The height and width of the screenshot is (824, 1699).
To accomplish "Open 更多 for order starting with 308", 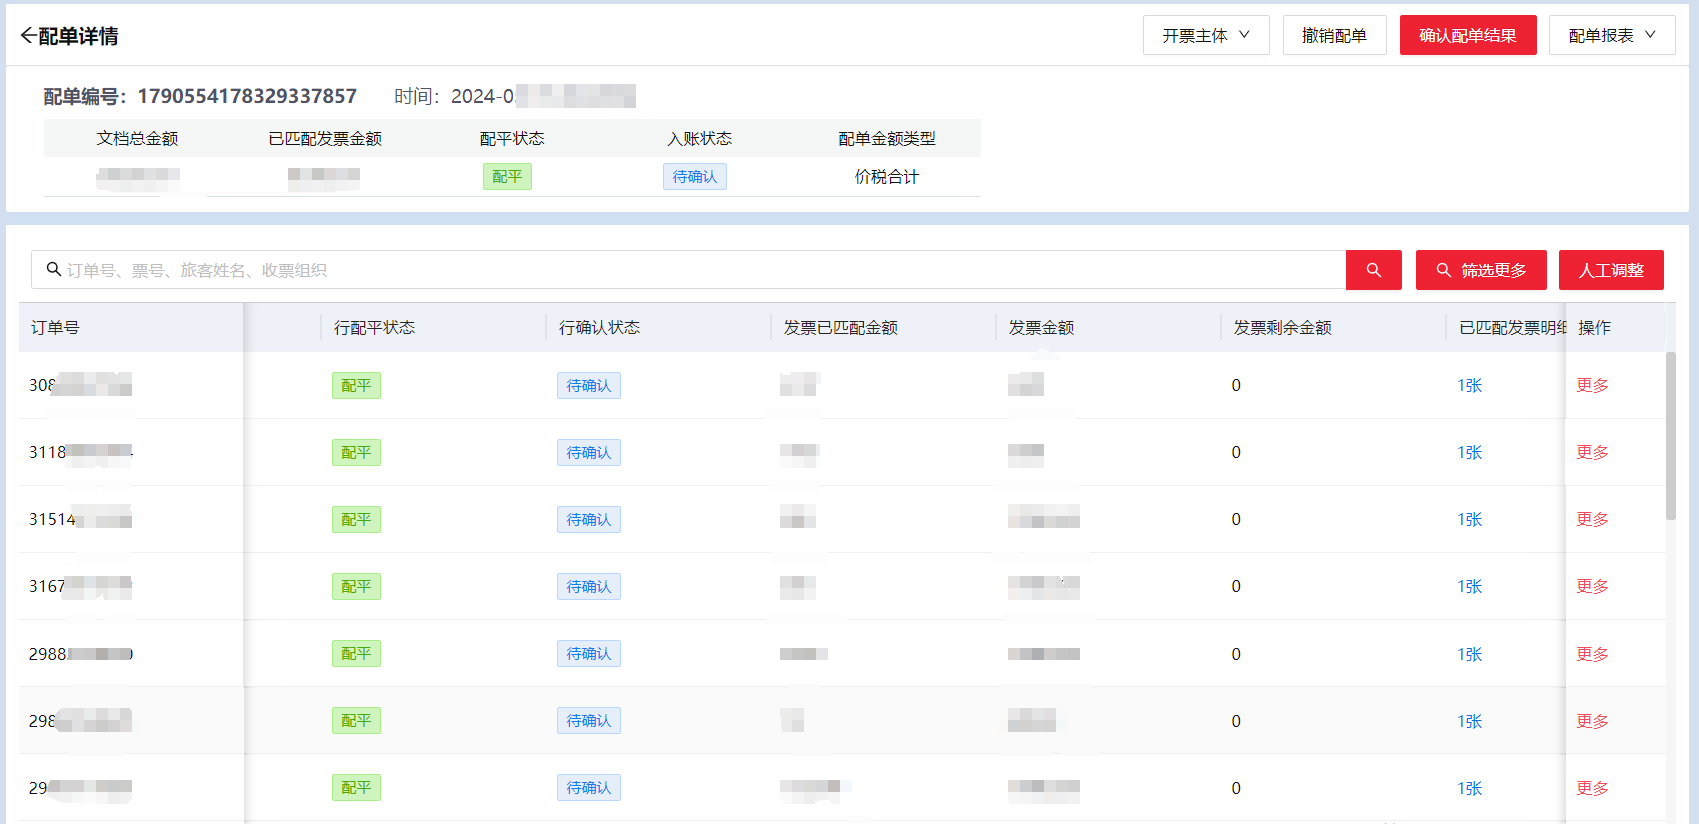I will click(x=1592, y=385).
